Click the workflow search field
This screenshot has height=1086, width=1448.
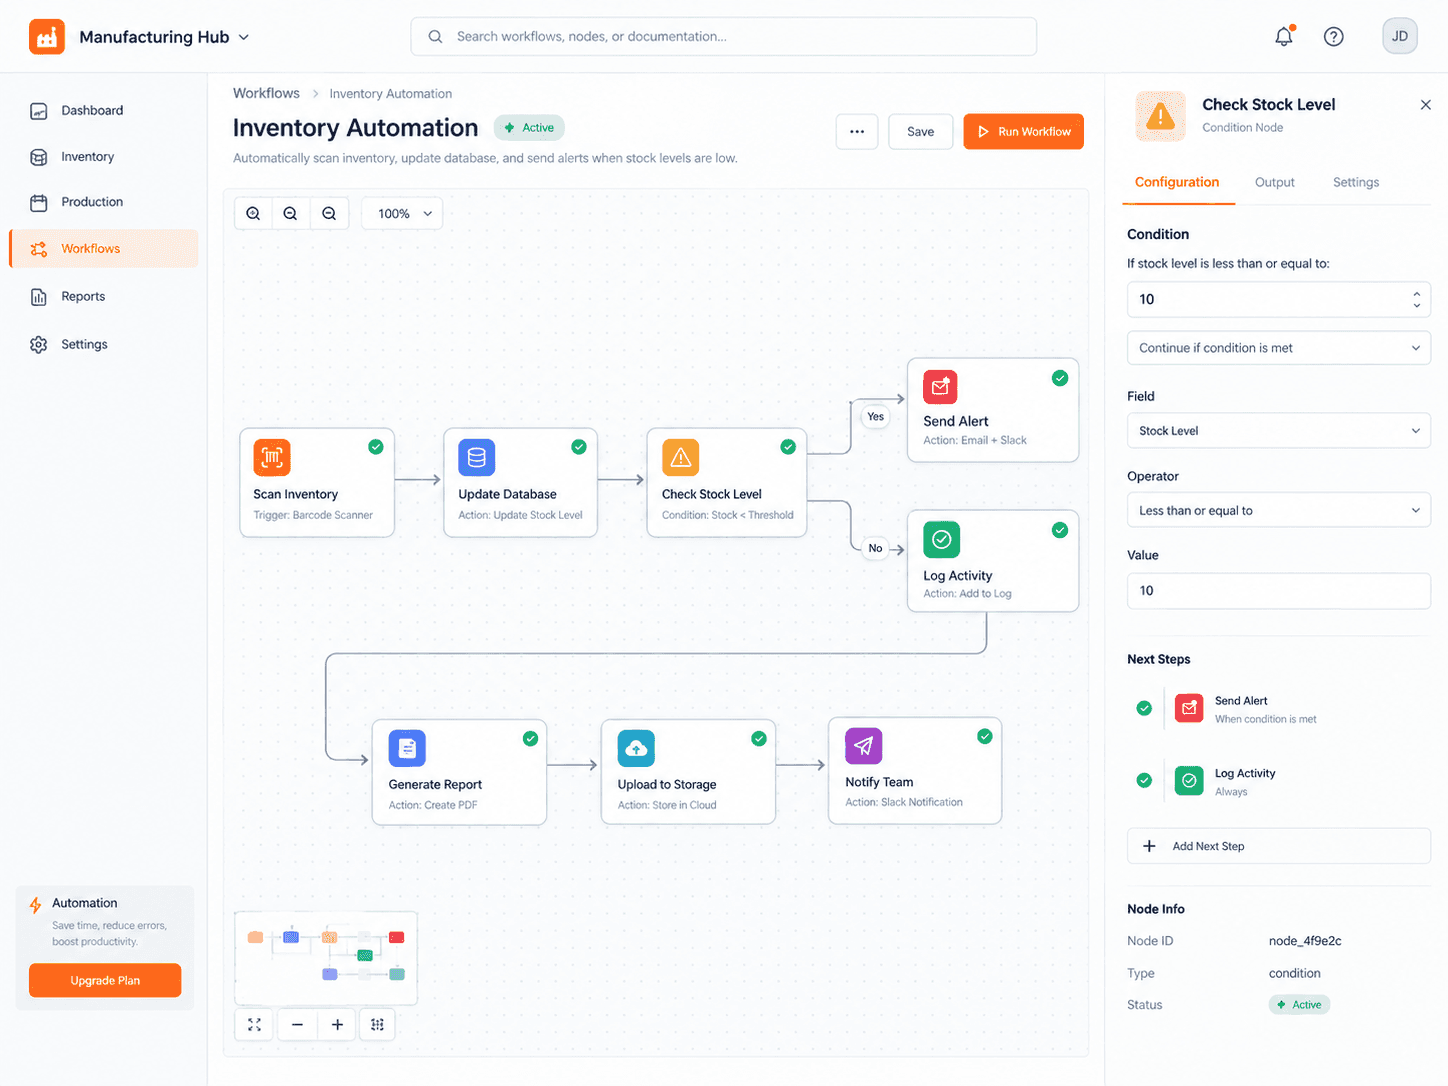(x=723, y=36)
